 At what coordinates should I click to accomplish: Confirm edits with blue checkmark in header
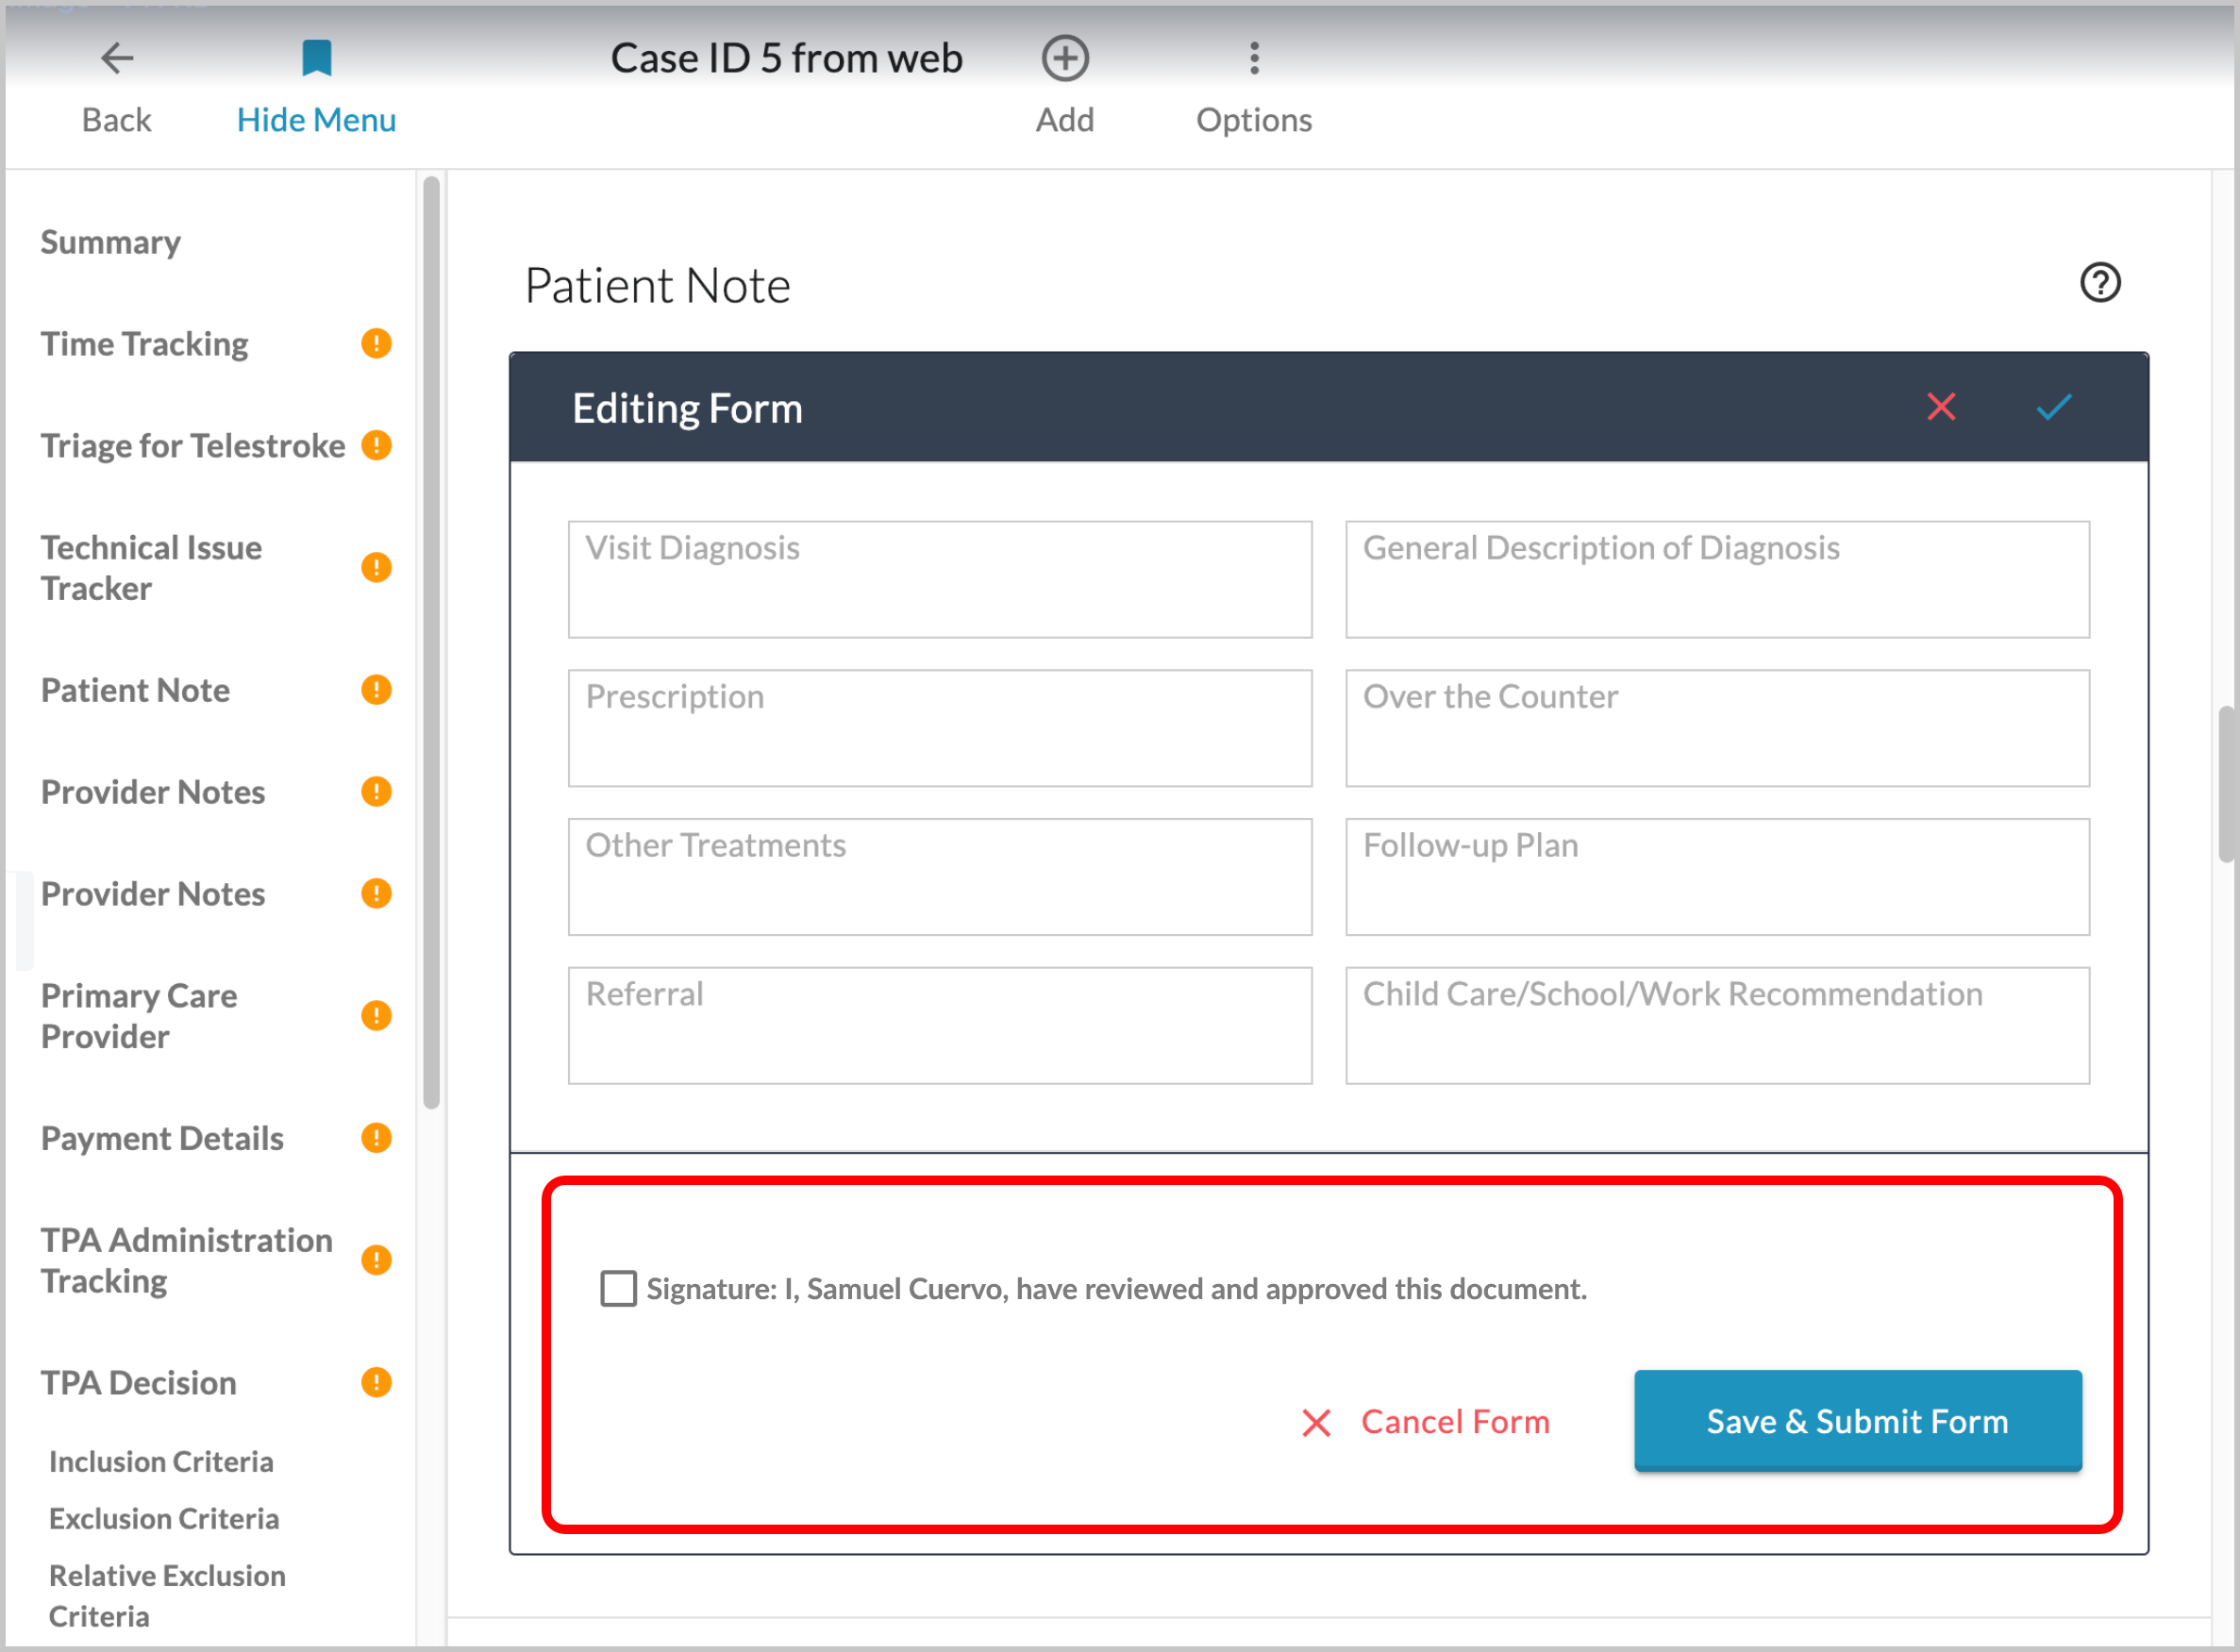[2054, 407]
